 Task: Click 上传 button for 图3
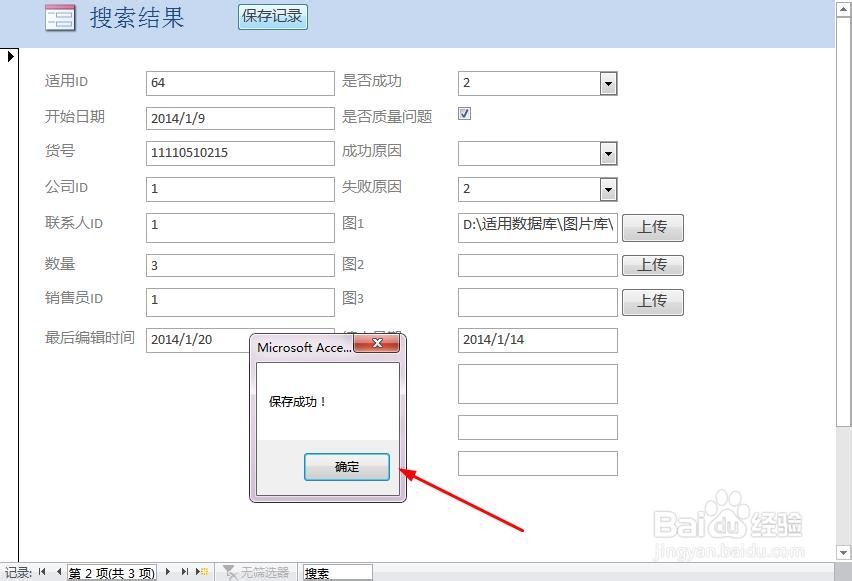point(653,302)
